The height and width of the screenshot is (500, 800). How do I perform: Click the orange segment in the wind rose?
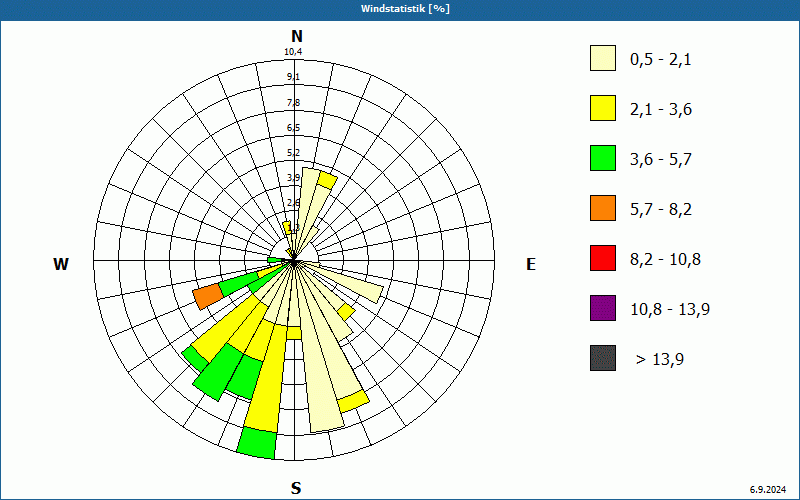208,297
